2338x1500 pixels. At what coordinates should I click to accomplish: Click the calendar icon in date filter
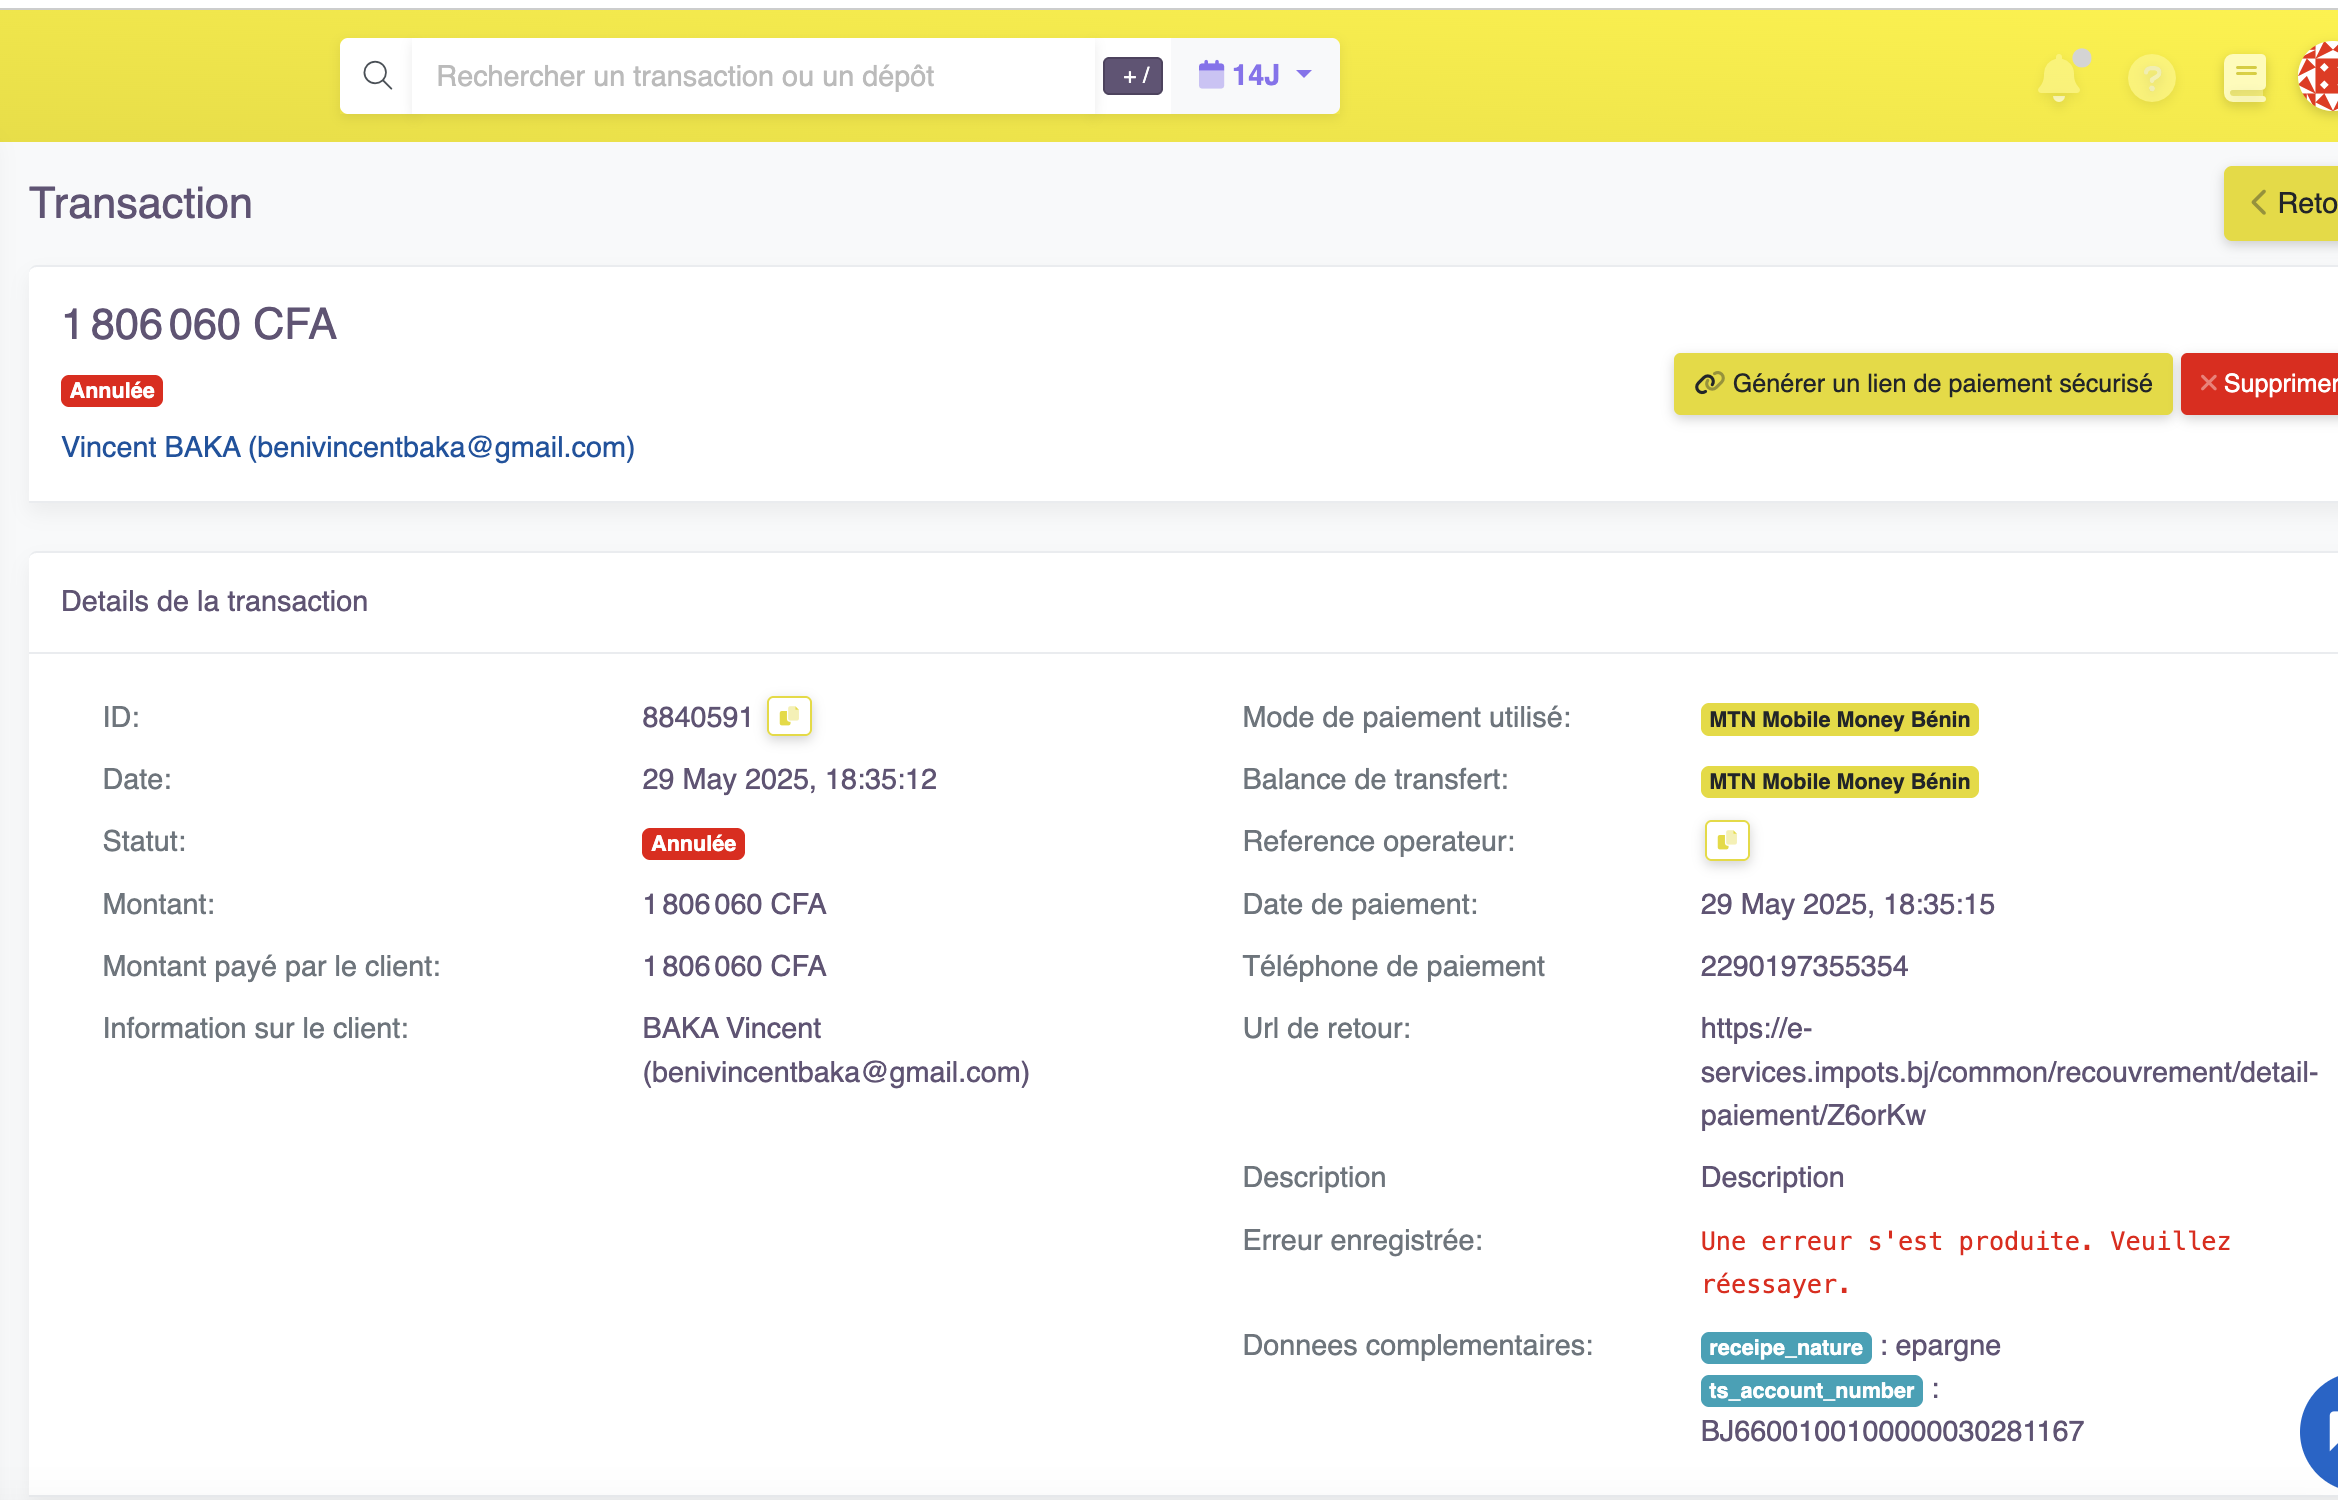tap(1211, 74)
